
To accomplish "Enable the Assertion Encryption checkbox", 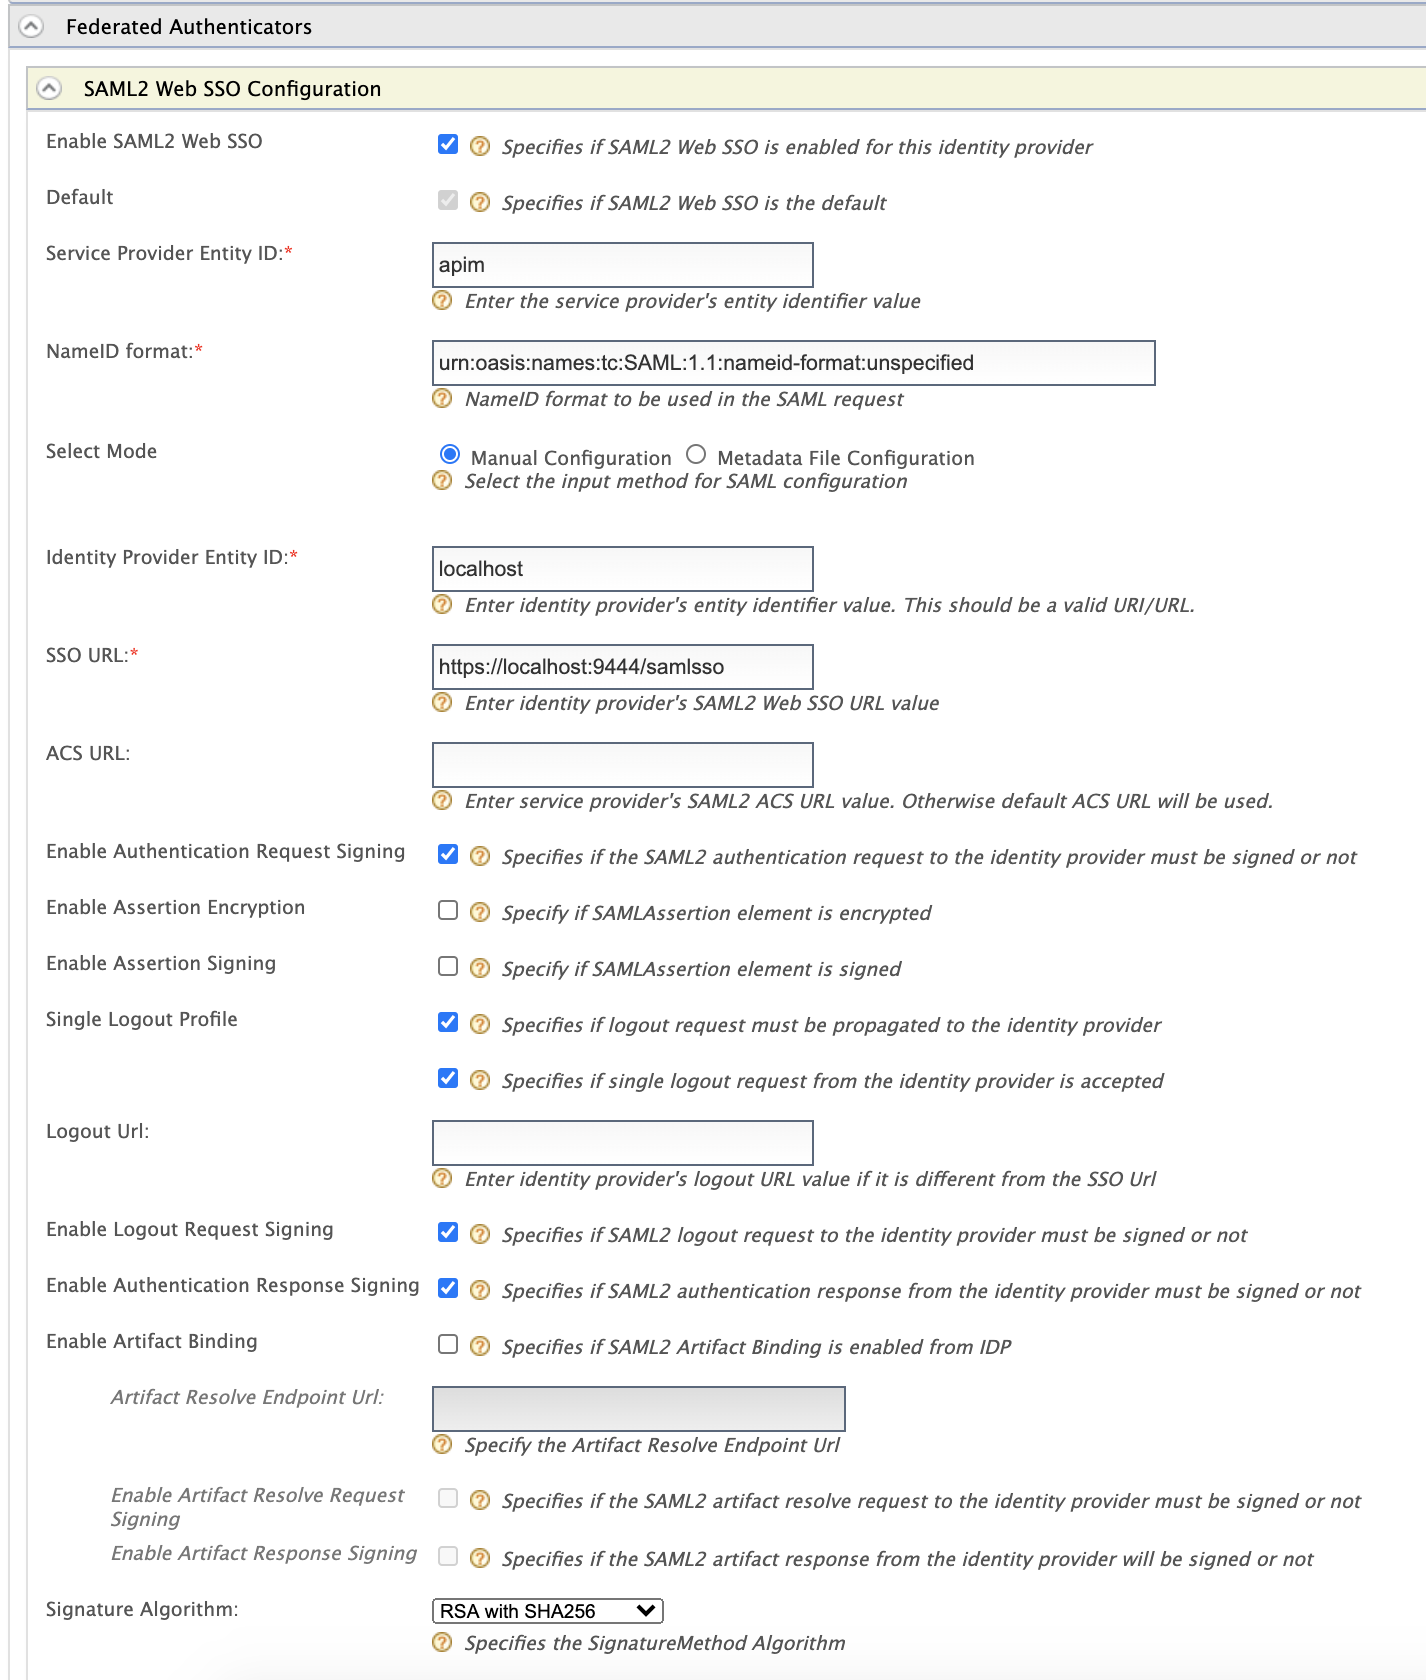I will pos(447,911).
